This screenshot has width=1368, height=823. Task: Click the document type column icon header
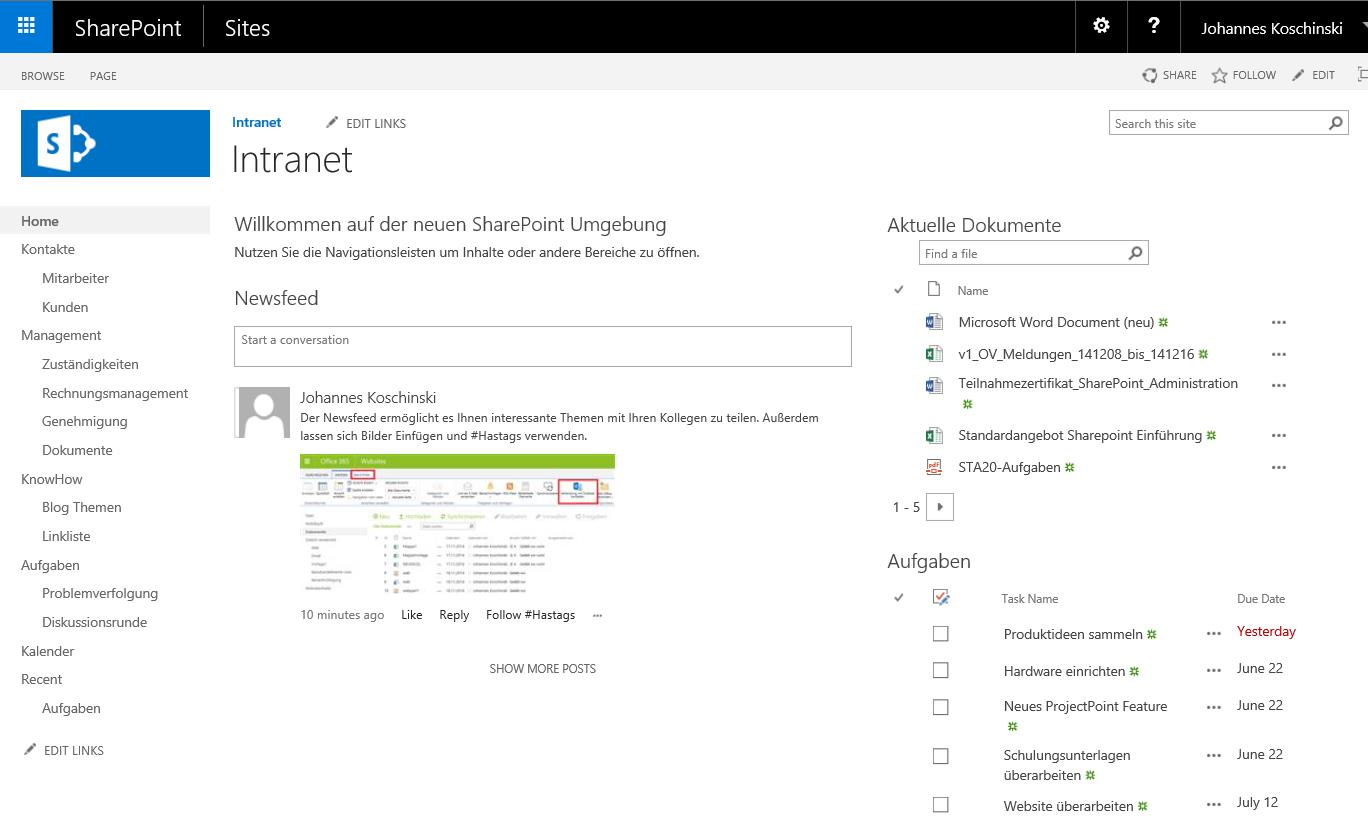coord(934,289)
